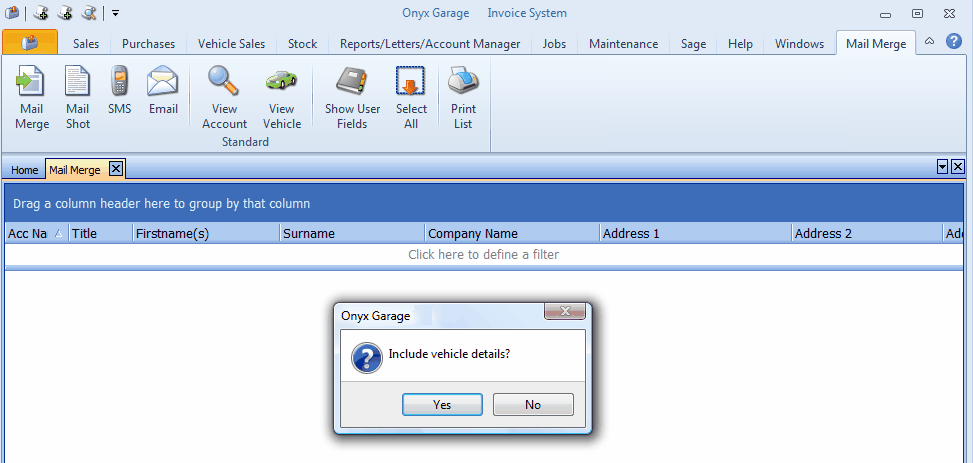Select the Mail Merge ribbon tab
The height and width of the screenshot is (463, 973).
[876, 43]
